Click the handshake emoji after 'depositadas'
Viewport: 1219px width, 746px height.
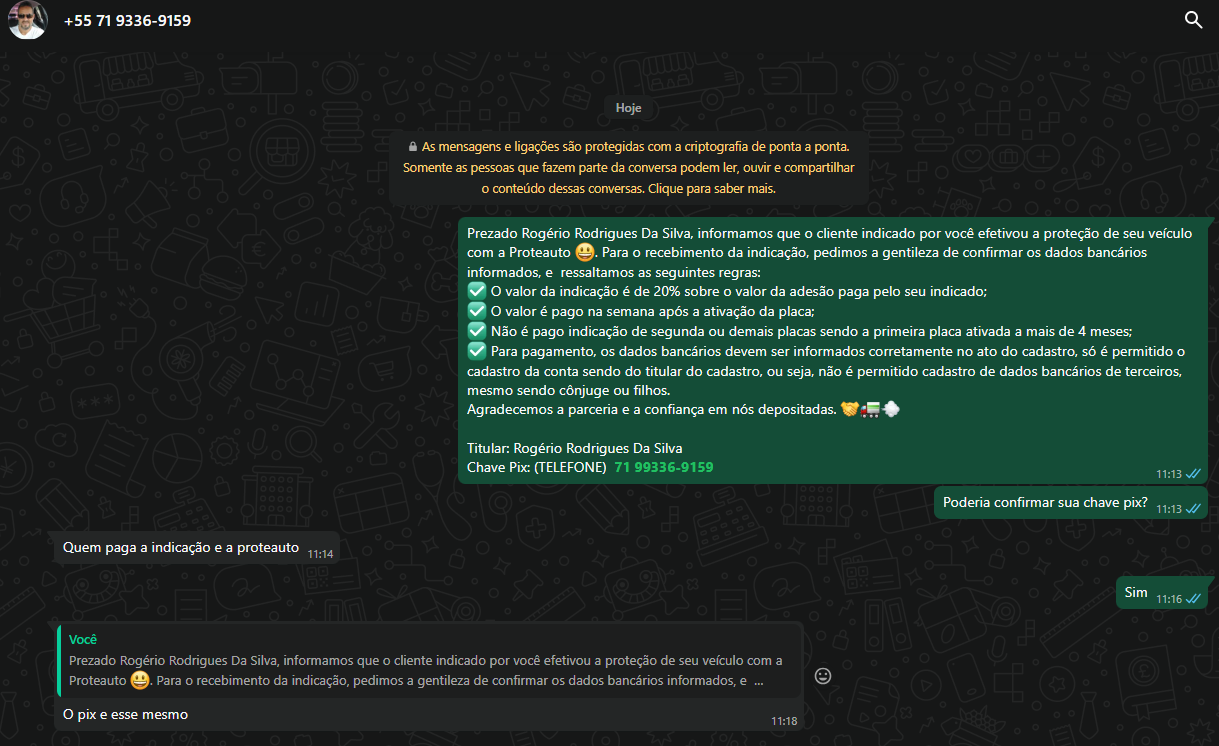[849, 410]
